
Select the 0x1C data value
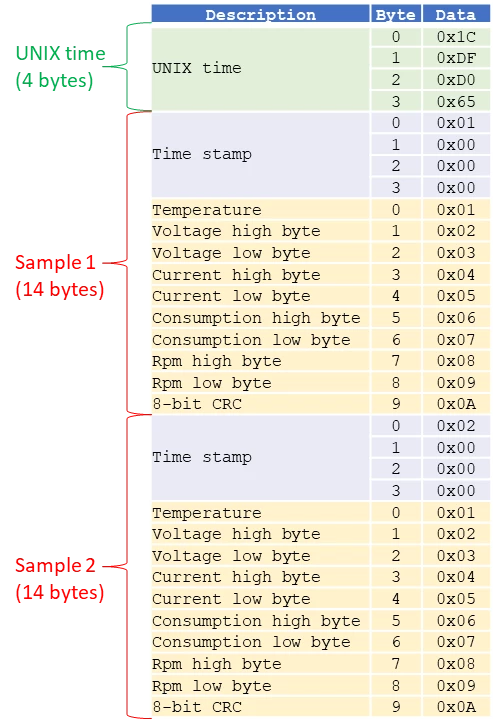[x=456, y=37]
